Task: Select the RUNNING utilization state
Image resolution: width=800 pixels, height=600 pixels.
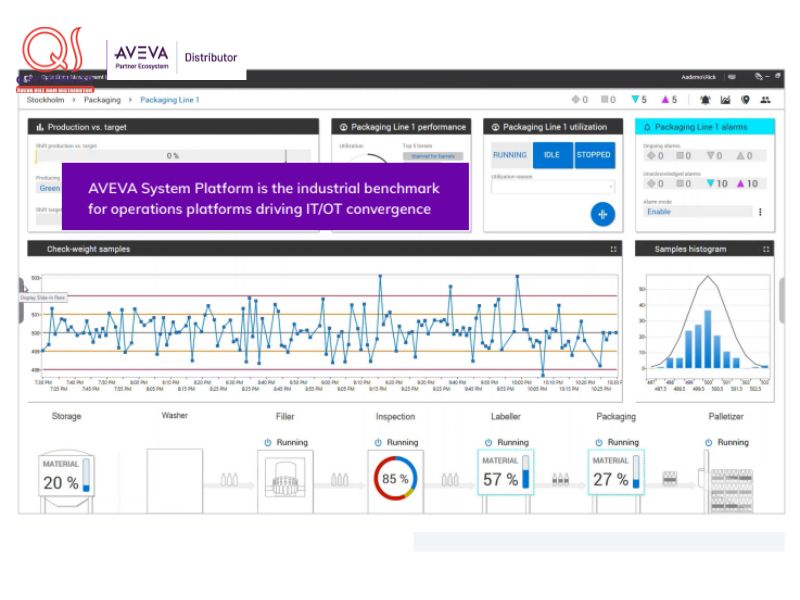Action: [510, 155]
